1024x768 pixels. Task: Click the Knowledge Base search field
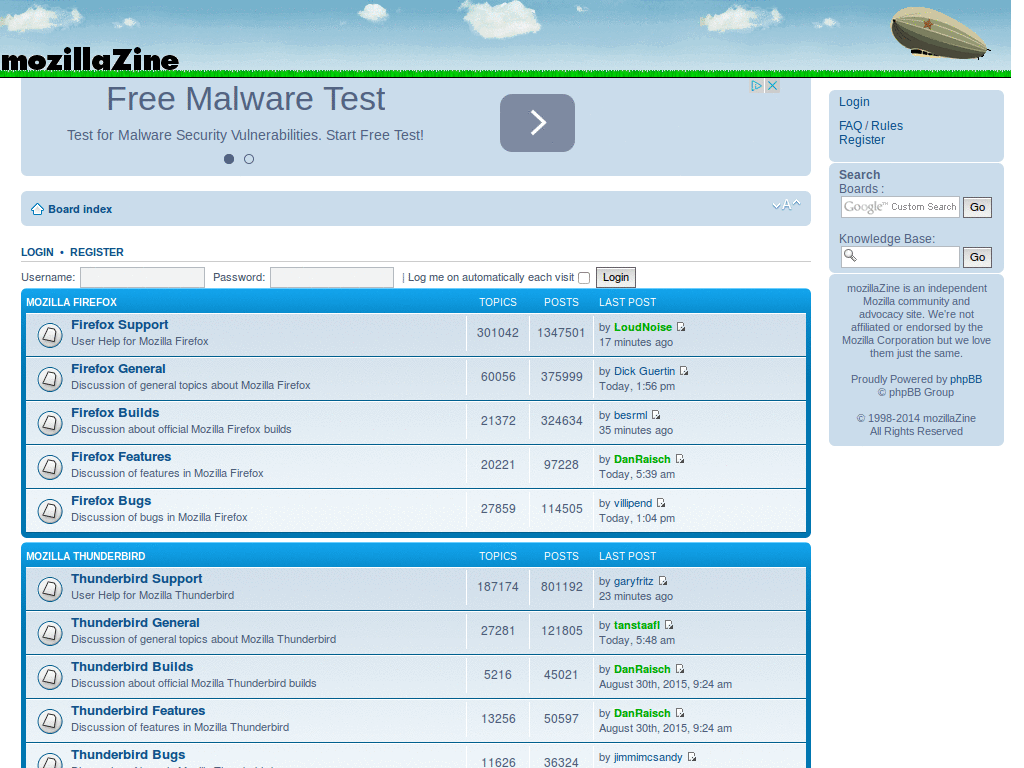tap(900, 257)
